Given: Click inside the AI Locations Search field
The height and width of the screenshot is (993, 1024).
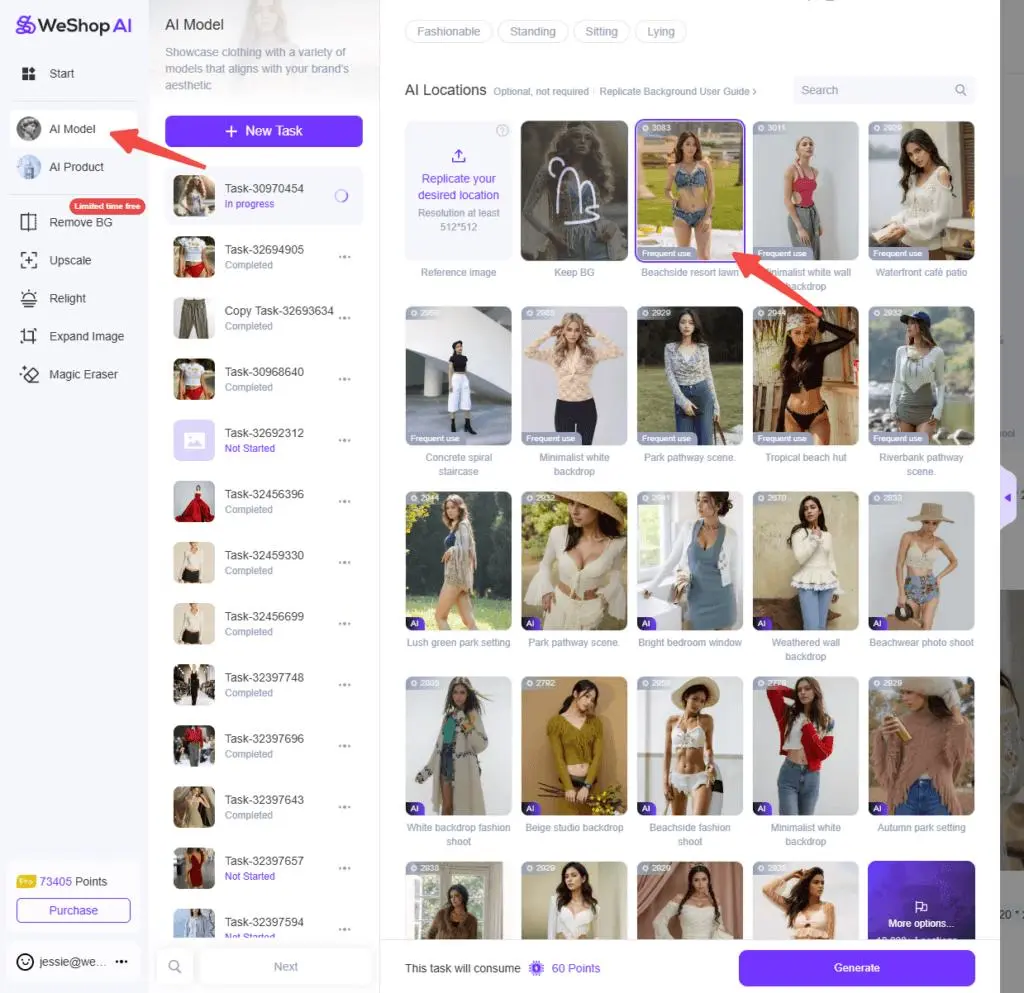Looking at the screenshot, I should [884, 90].
